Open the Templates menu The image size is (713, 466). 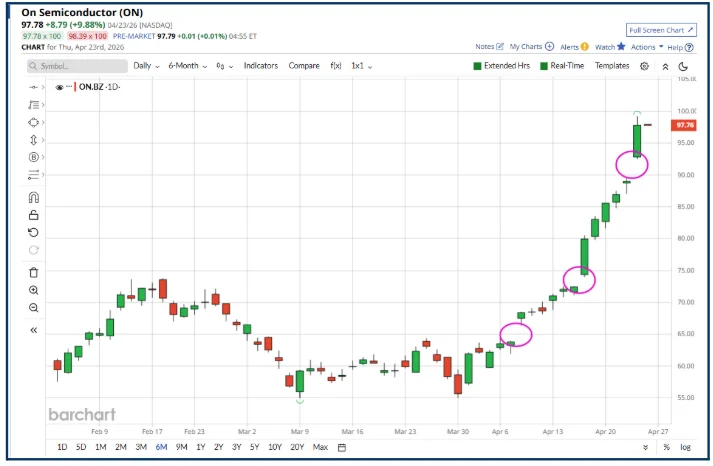point(612,66)
